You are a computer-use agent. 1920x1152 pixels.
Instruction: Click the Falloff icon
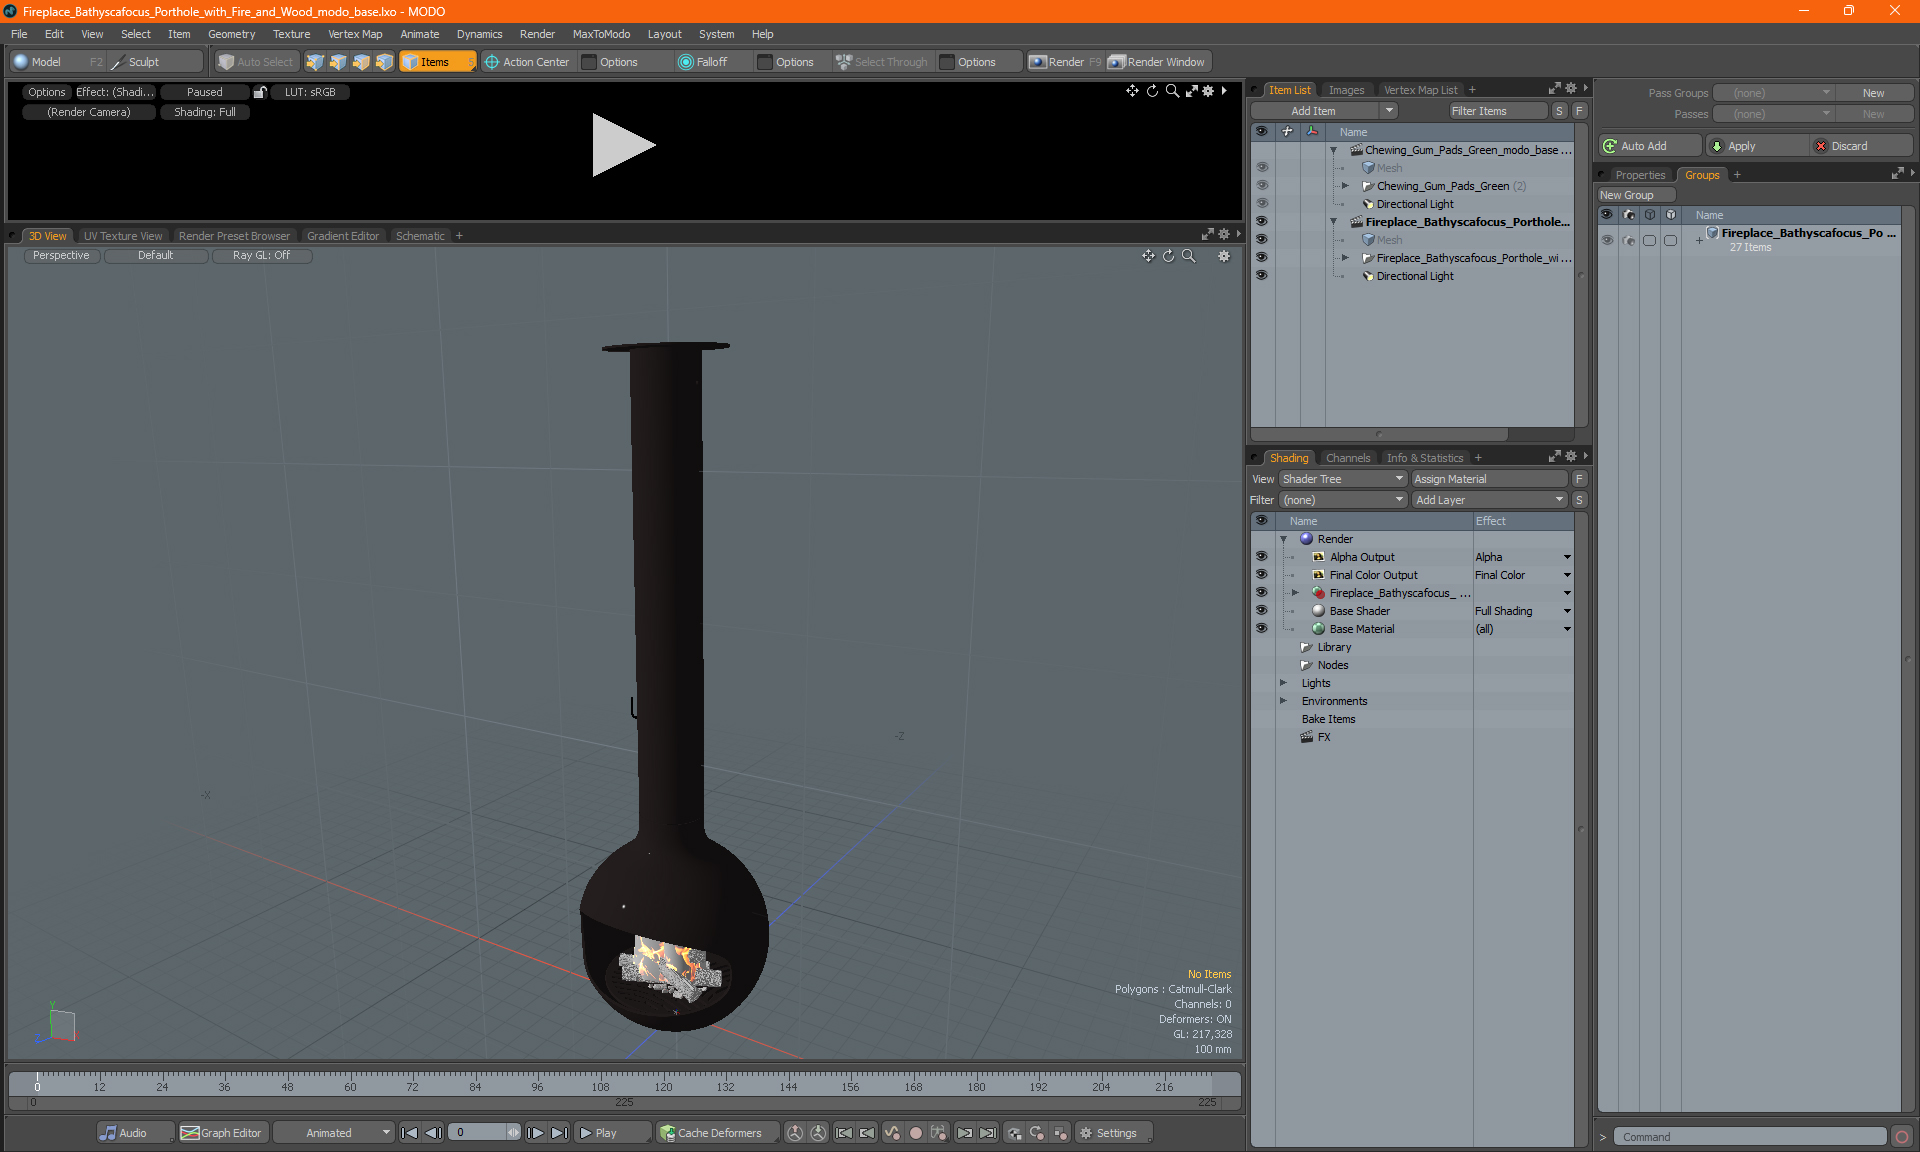[x=685, y=62]
